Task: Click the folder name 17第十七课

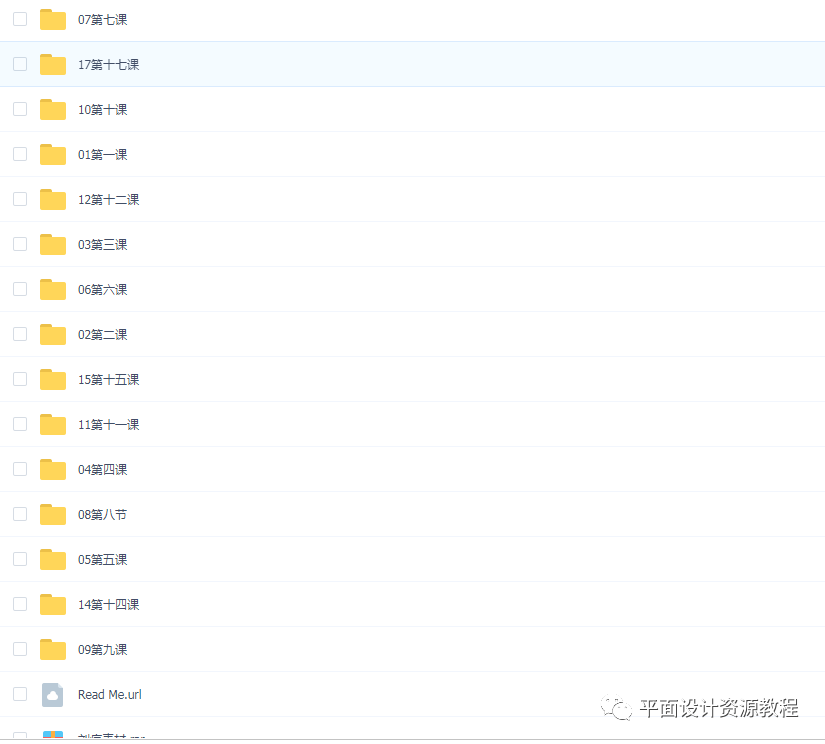Action: click(108, 65)
